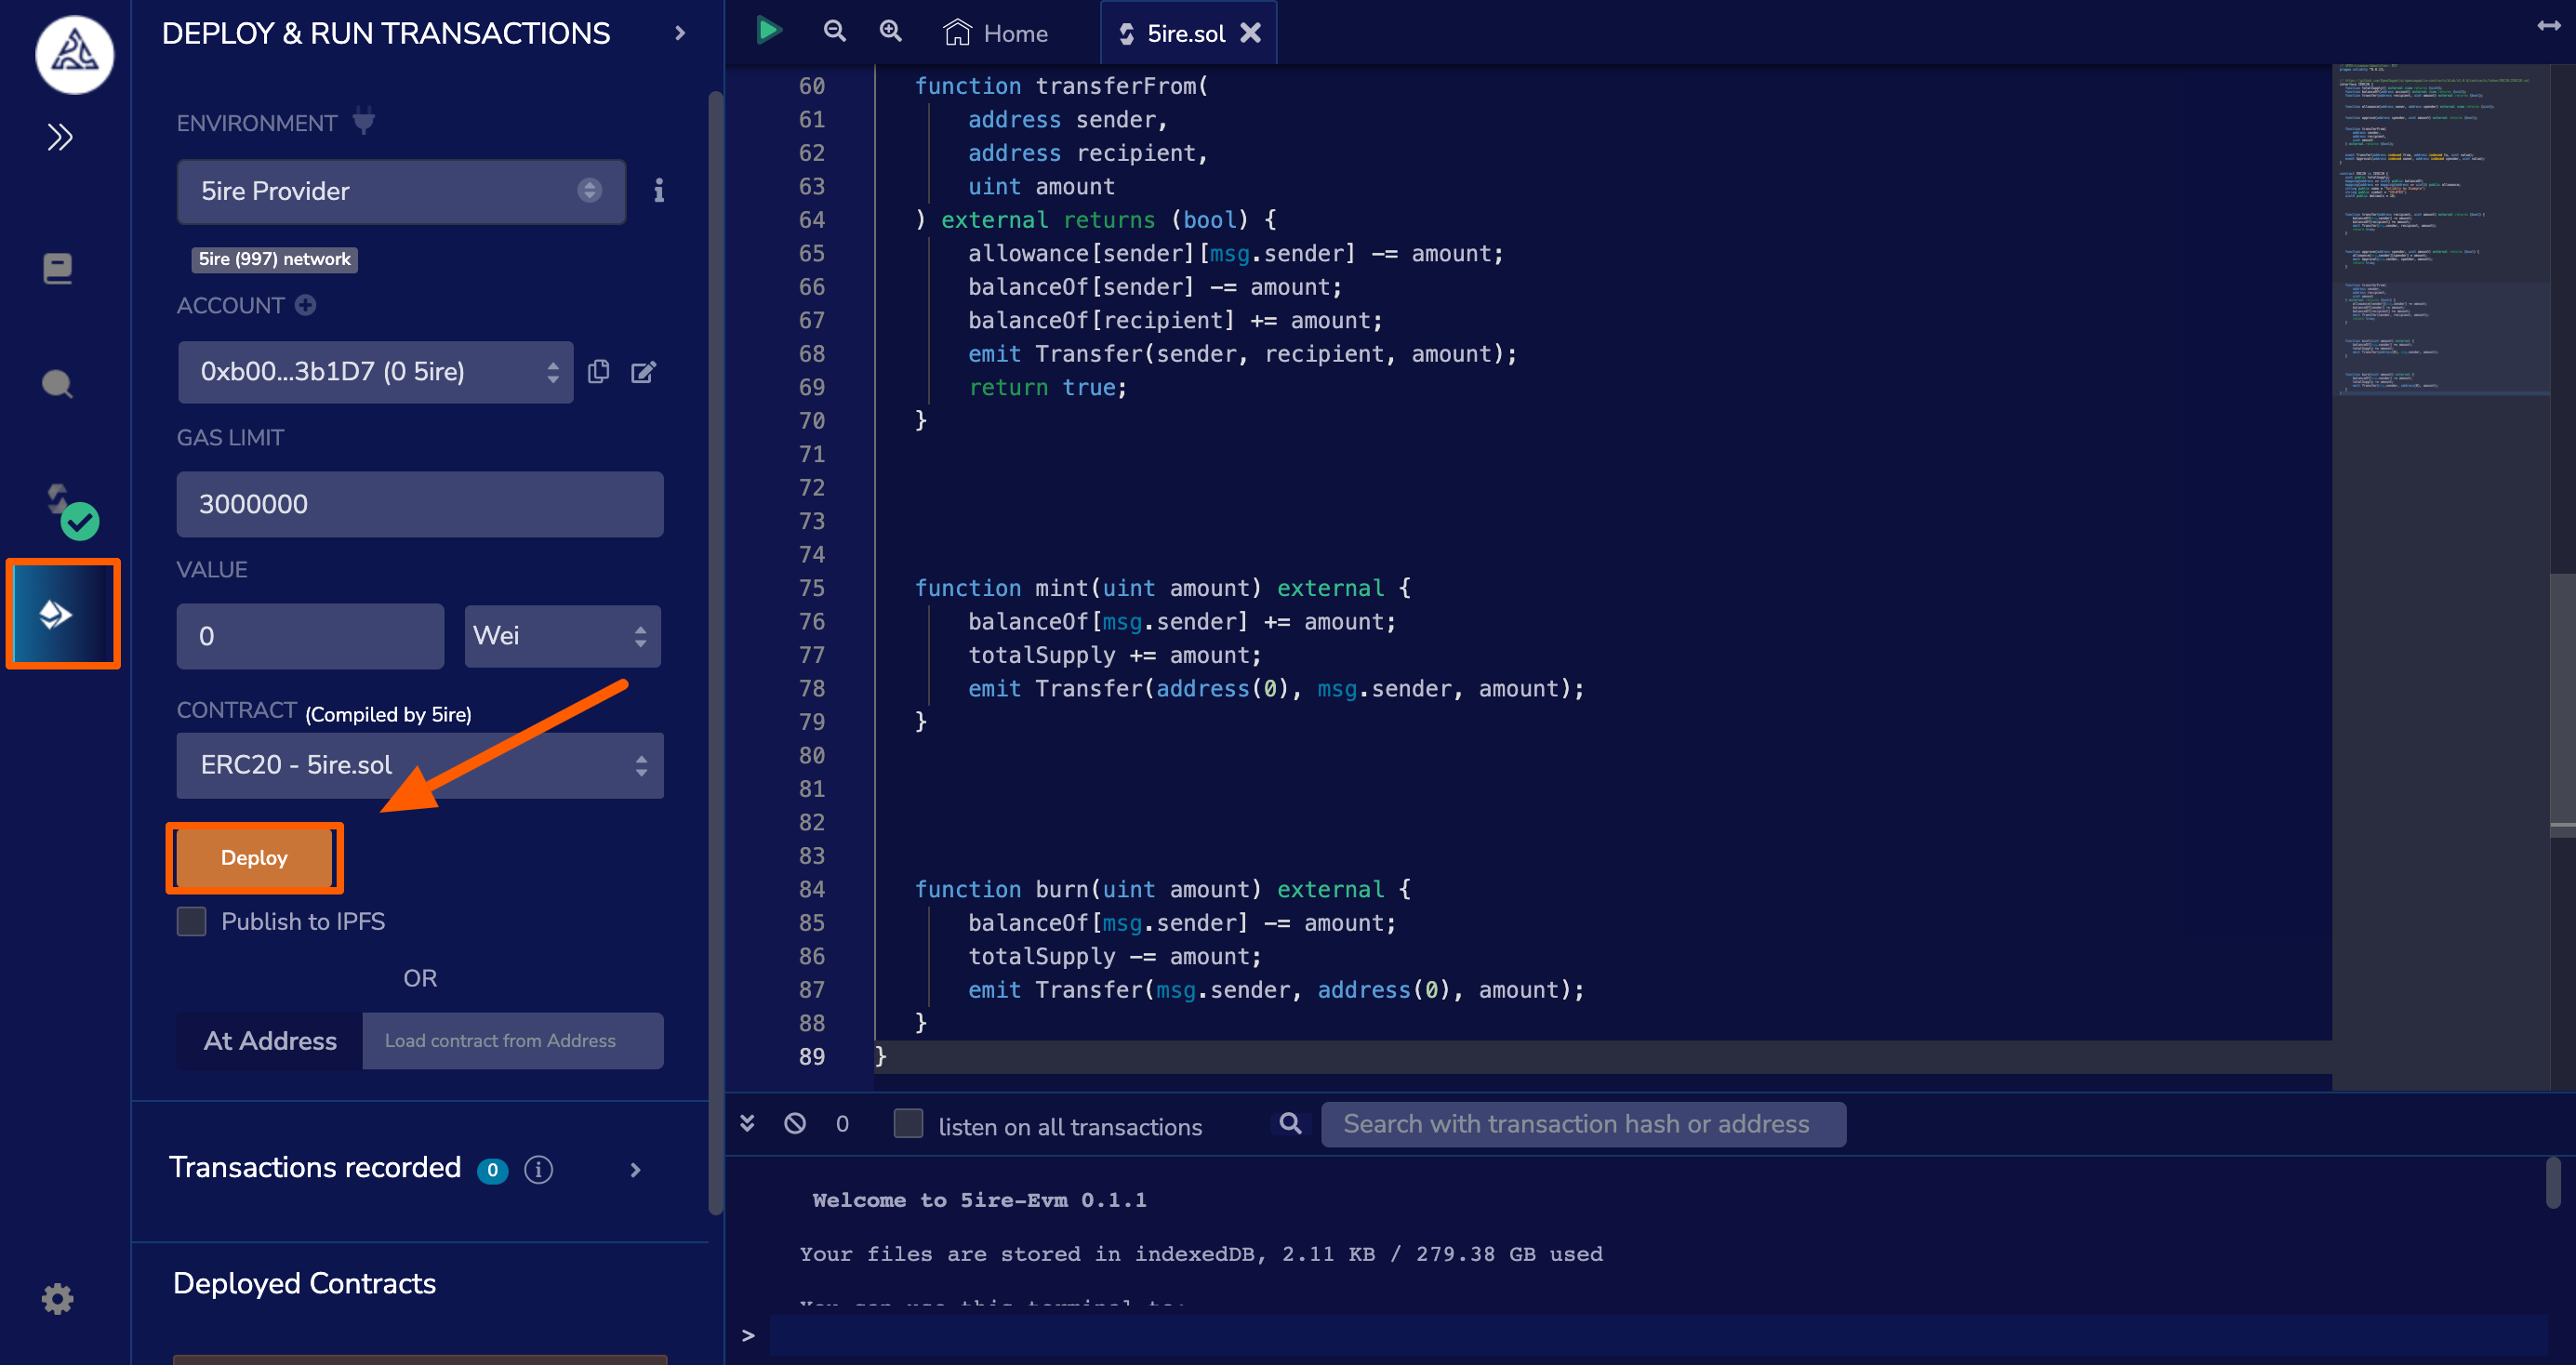Collapse the terminal with double chevron
Image resolution: width=2576 pixels, height=1365 pixels.
747,1123
